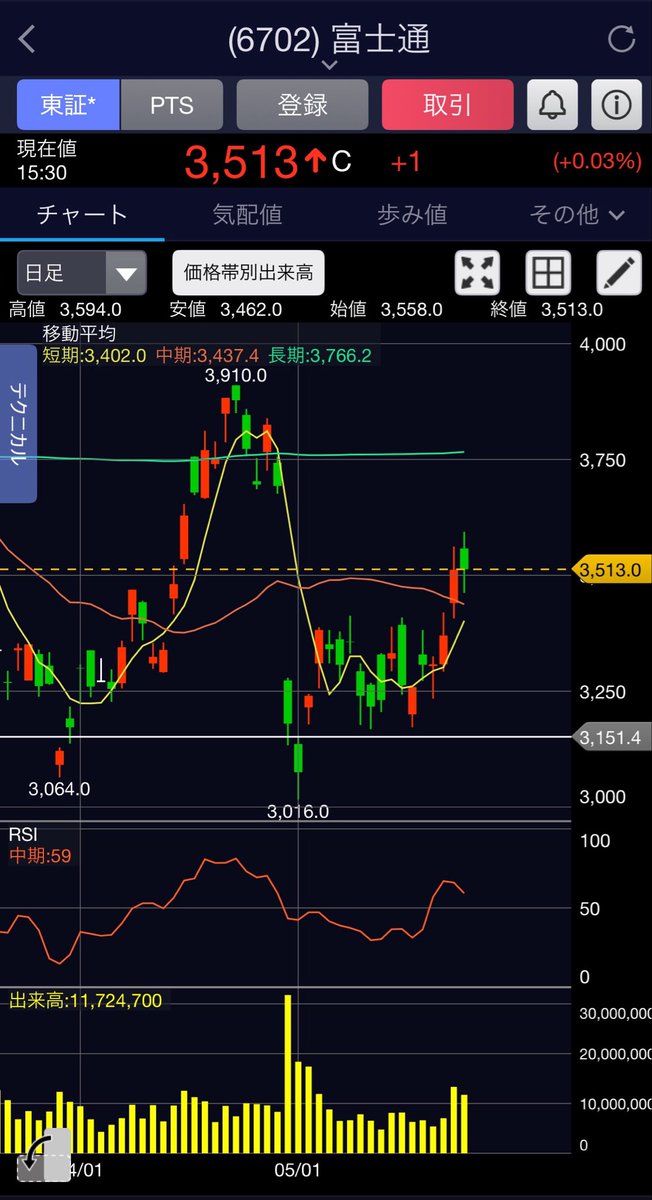Tap the RSI 中期:59 label

(x=41, y=856)
